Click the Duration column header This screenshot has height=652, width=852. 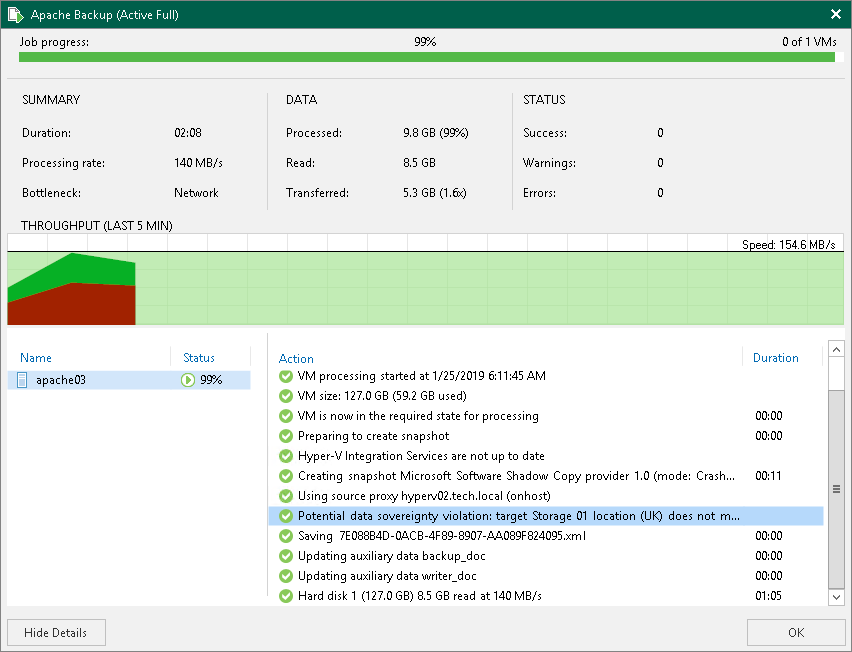pyautogui.click(x=775, y=358)
